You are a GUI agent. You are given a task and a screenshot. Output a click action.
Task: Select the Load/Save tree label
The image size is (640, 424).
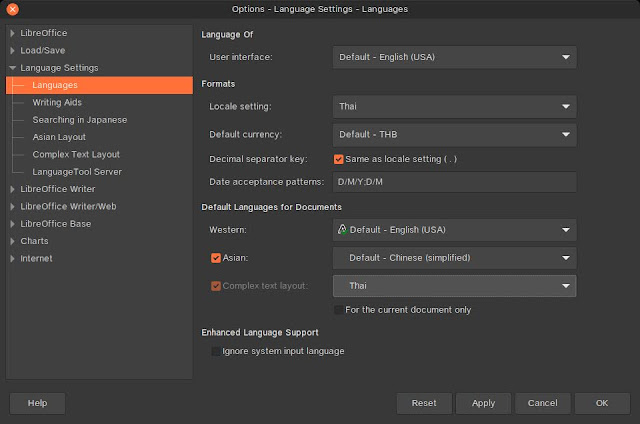[x=43, y=51]
